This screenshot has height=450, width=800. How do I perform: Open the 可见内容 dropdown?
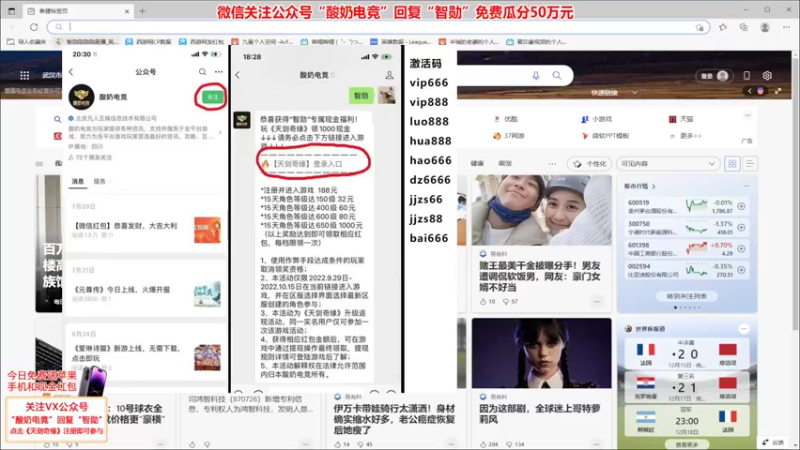pyautogui.click(x=668, y=164)
